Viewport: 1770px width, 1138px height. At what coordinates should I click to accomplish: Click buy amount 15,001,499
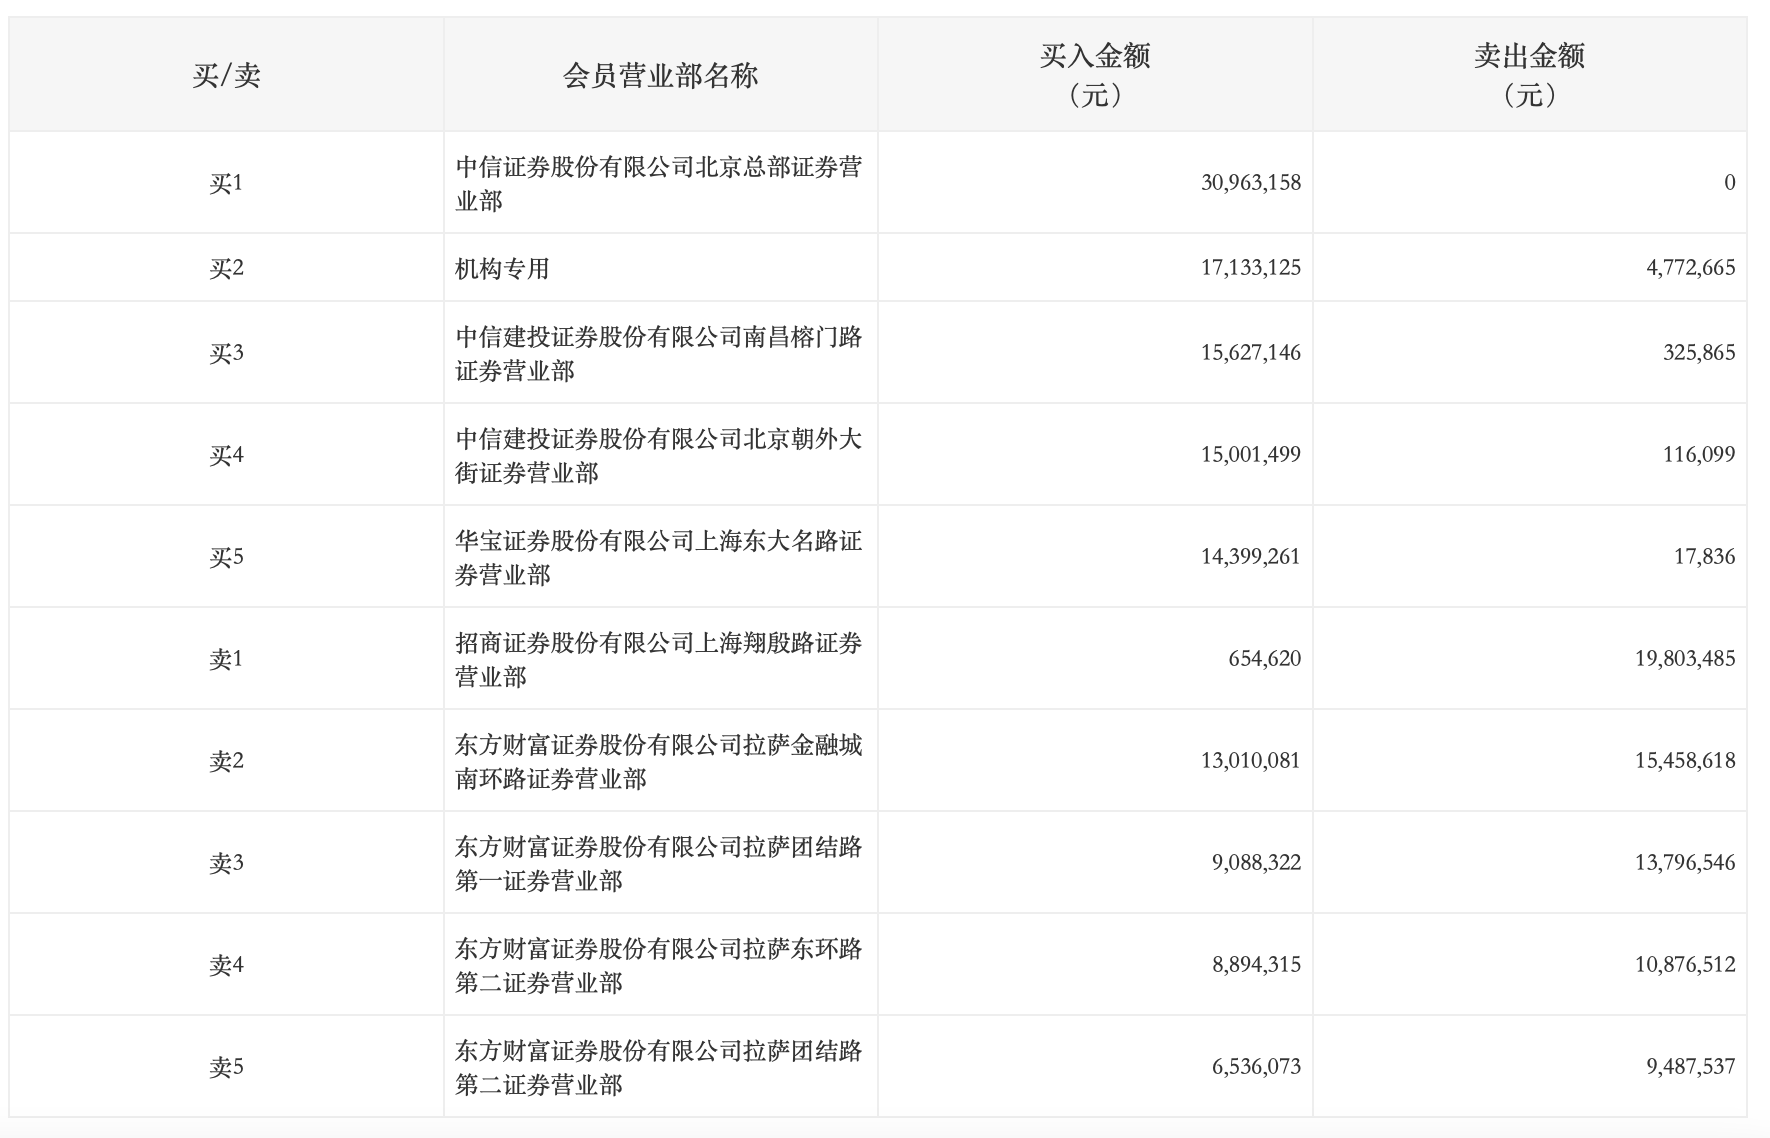tap(1251, 454)
